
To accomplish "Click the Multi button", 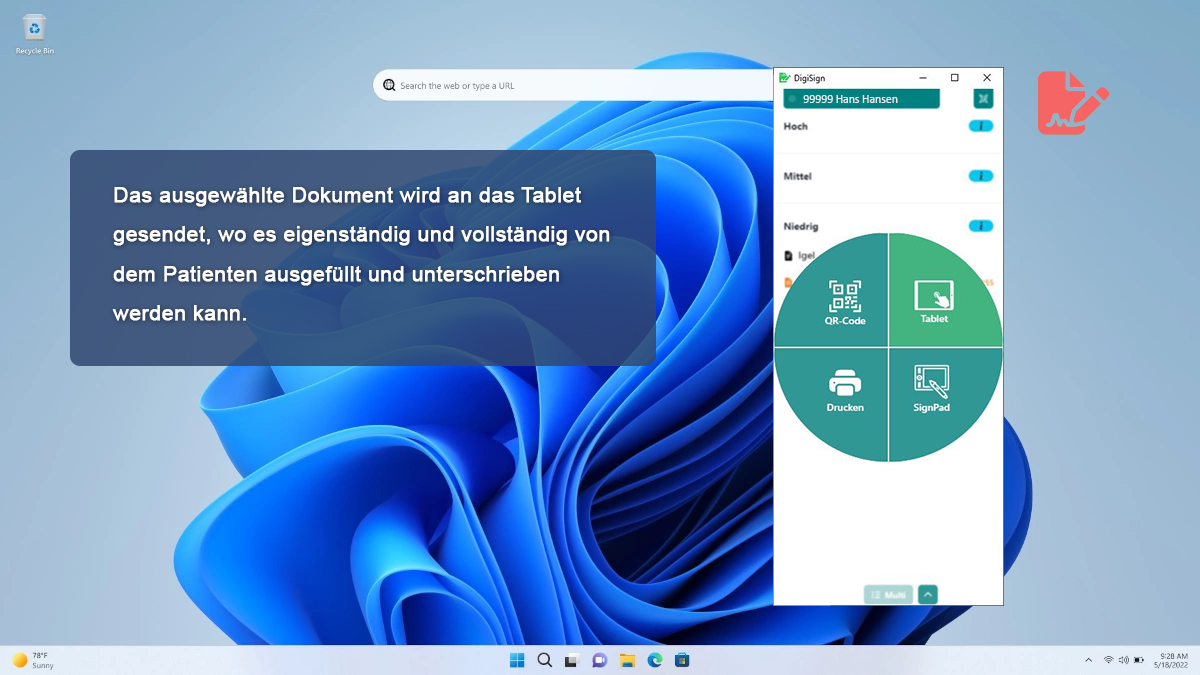I will tap(888, 595).
